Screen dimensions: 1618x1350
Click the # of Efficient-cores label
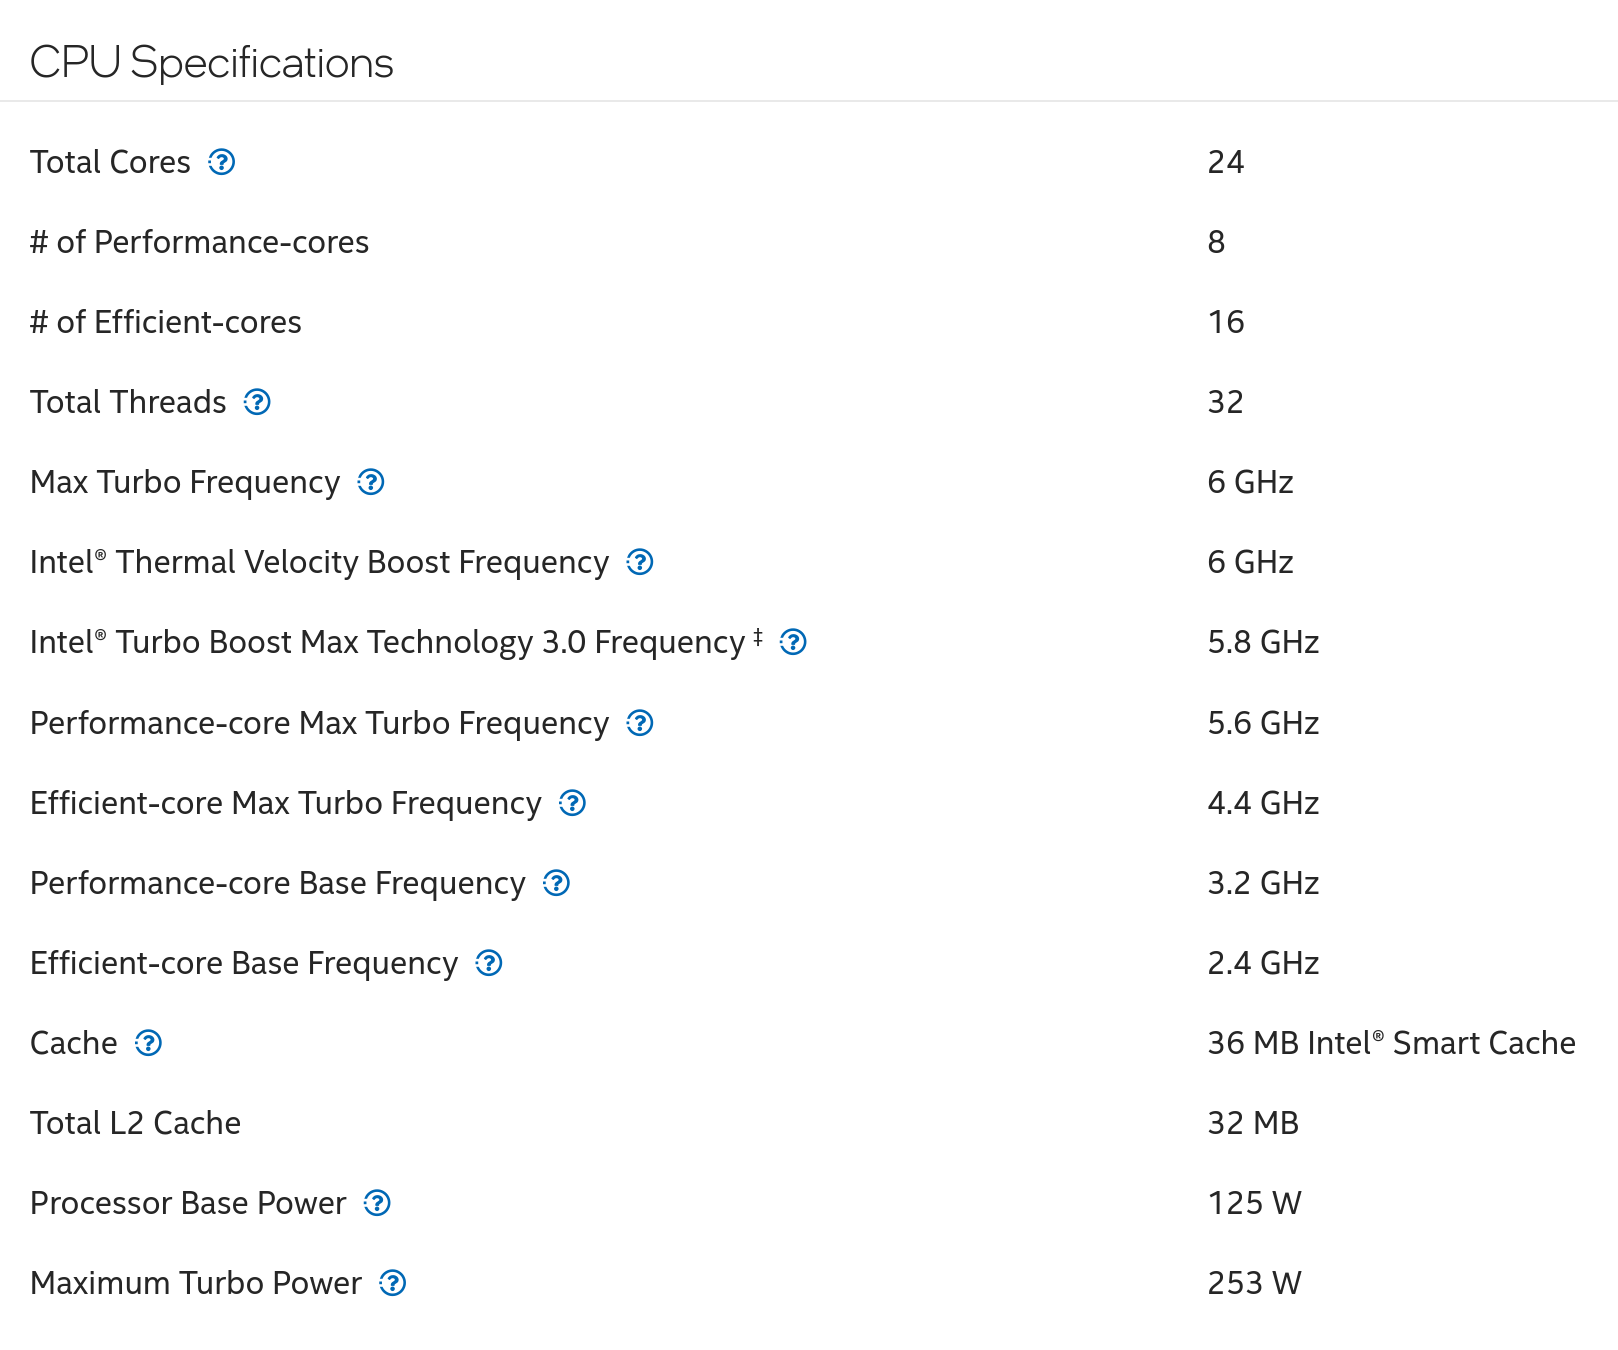pyautogui.click(x=166, y=322)
